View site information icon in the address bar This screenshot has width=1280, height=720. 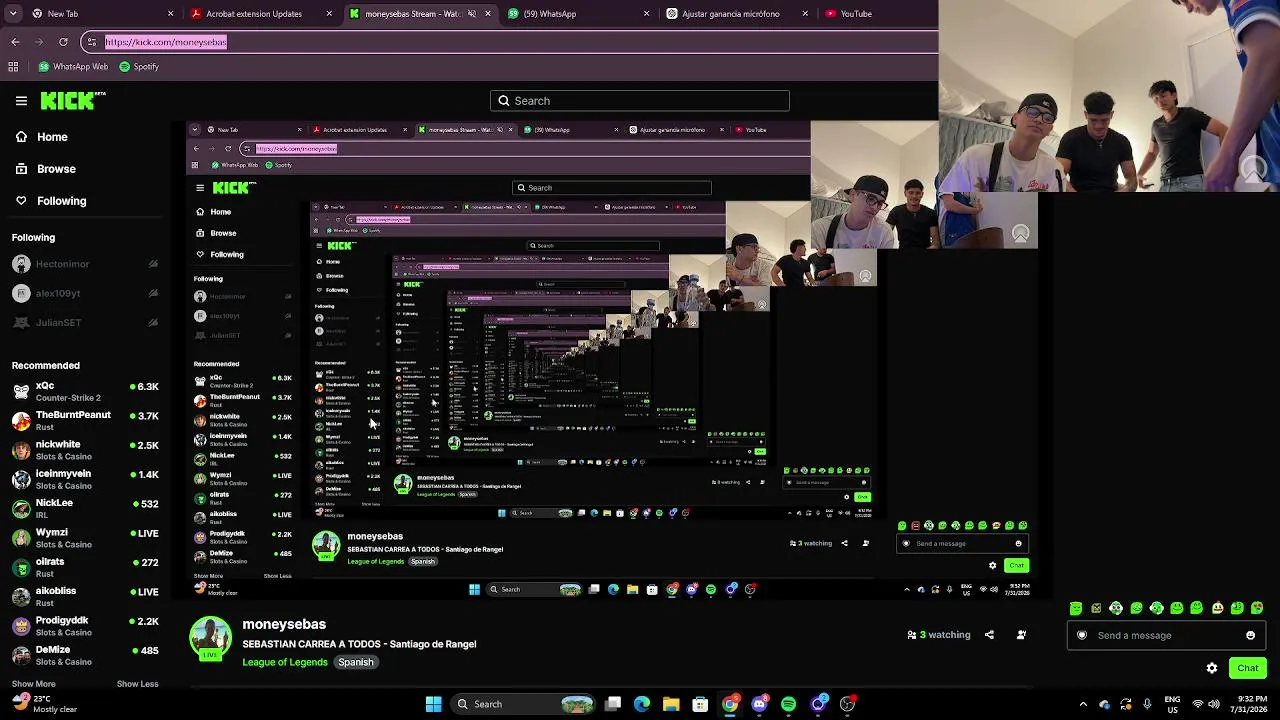tap(91, 42)
